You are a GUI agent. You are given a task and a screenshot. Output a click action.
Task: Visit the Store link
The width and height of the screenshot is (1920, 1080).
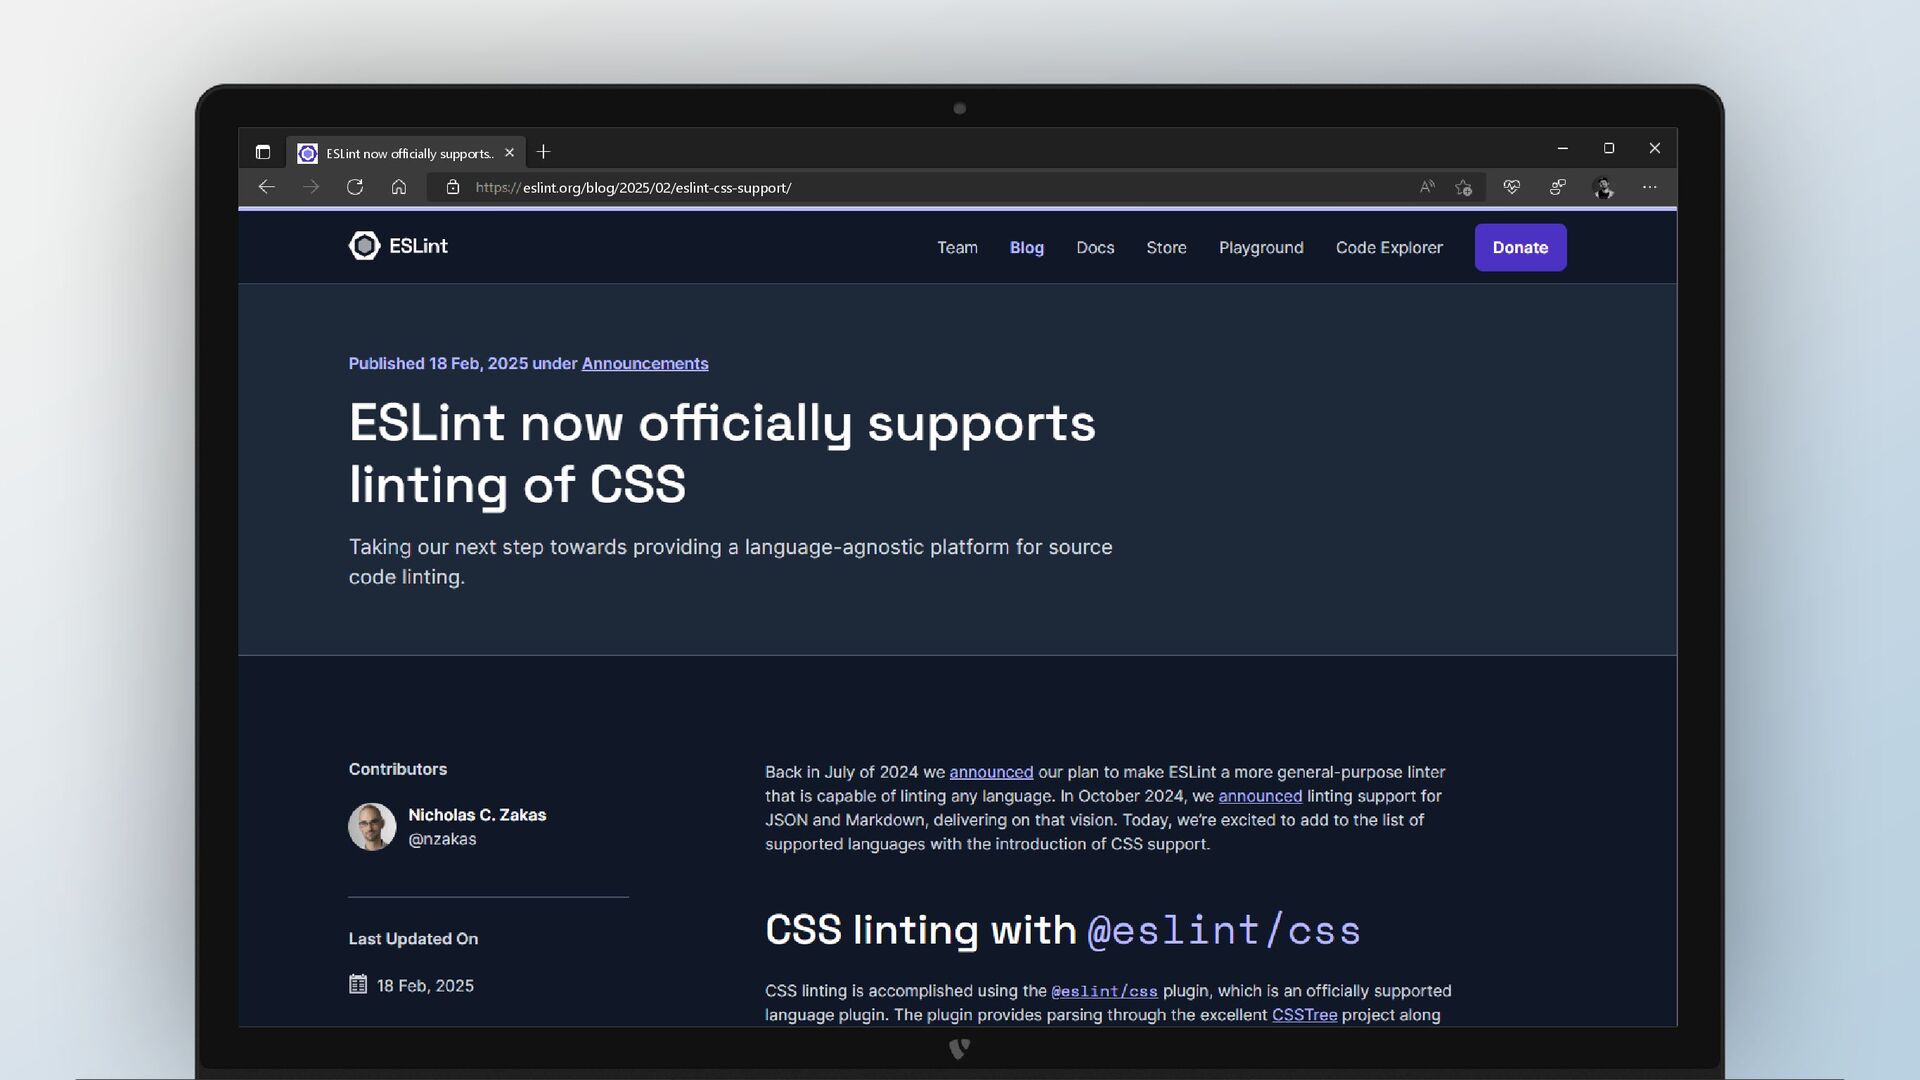[1166, 247]
